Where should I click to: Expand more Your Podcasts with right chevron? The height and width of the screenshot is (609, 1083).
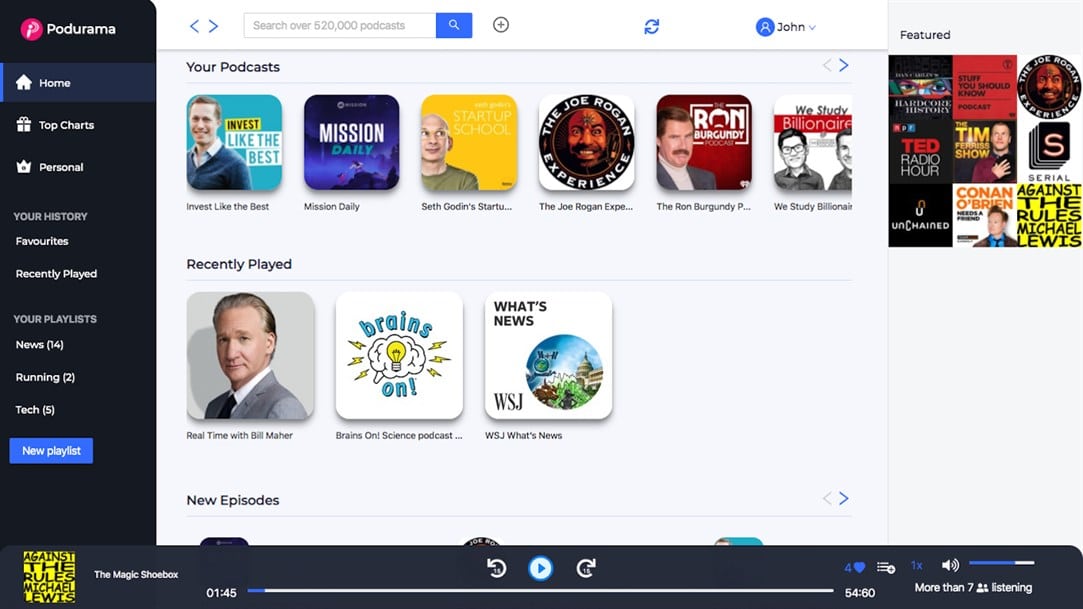843,64
